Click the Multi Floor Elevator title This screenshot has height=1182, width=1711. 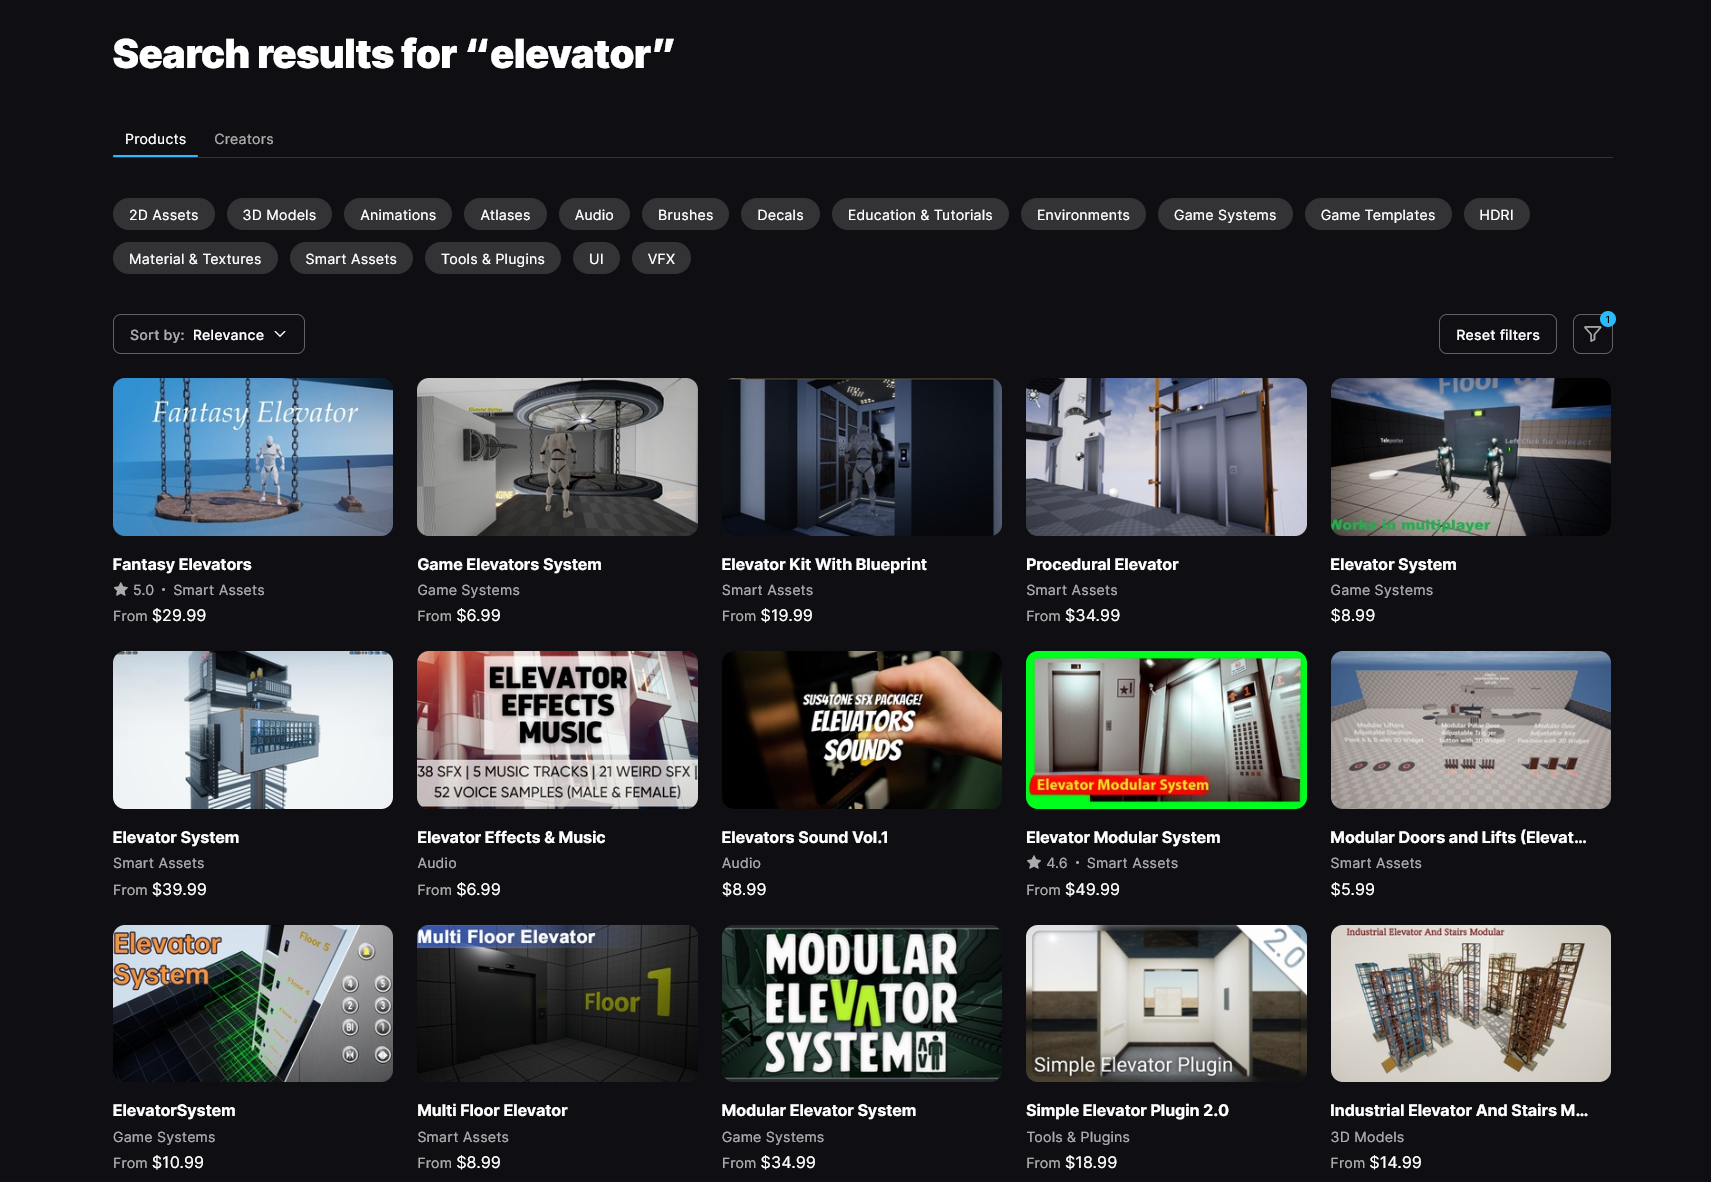492,1110
